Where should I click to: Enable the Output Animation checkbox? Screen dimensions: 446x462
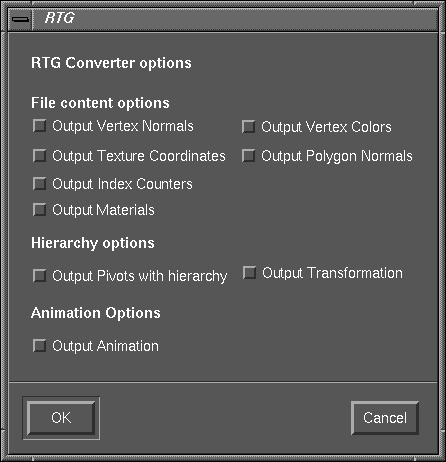click(x=40, y=346)
